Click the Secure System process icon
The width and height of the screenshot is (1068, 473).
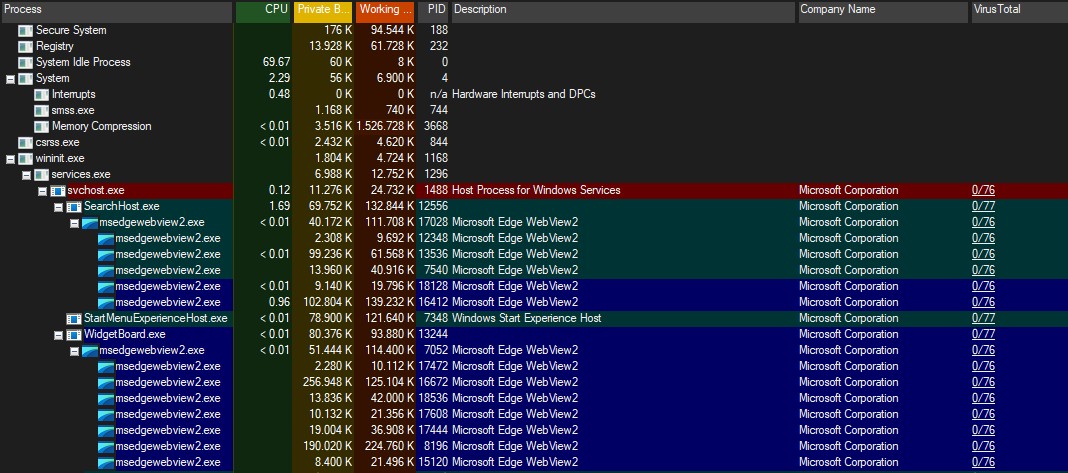(x=26, y=30)
